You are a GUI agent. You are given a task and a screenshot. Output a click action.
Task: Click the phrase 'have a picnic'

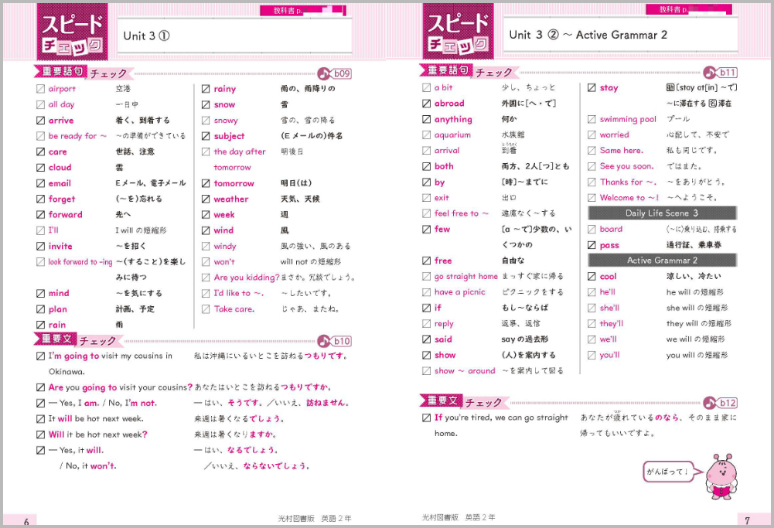coord(460,292)
